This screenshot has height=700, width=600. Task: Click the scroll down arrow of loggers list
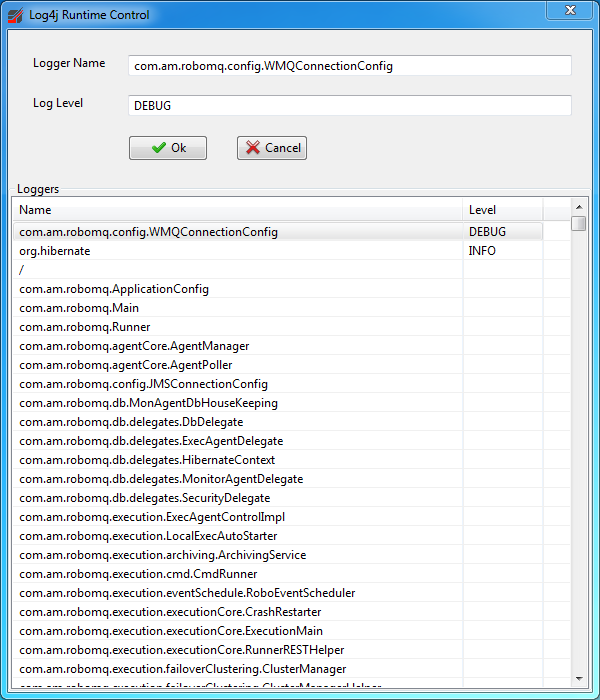pyautogui.click(x=579, y=679)
